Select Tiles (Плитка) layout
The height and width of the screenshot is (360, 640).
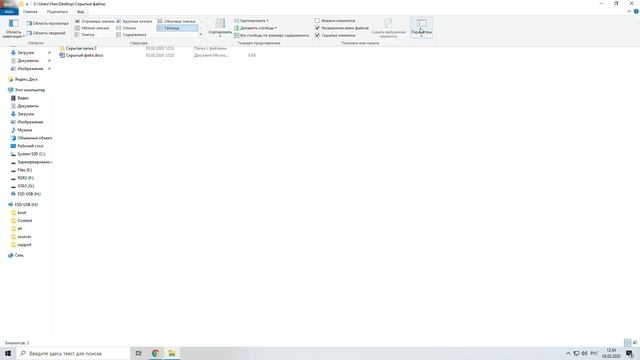coord(85,35)
